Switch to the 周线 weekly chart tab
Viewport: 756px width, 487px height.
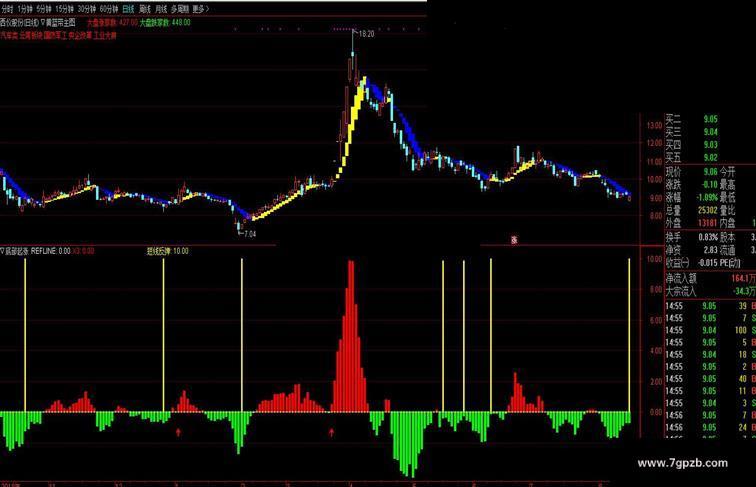tap(145, 9)
